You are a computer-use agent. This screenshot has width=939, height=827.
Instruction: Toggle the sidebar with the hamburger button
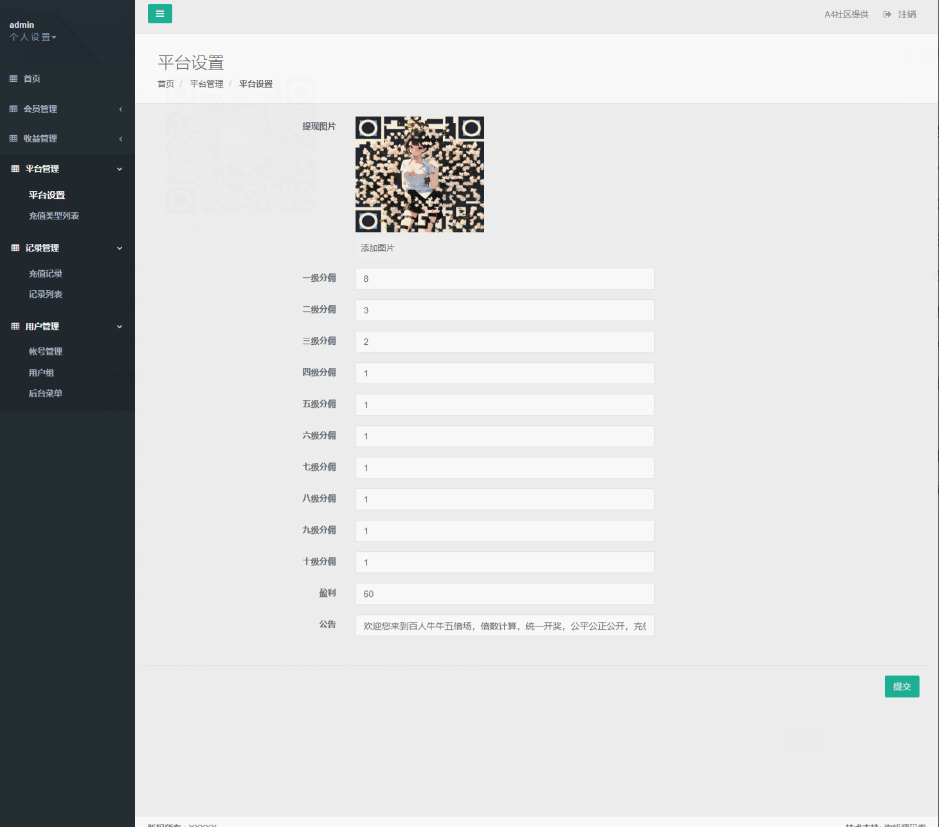pos(160,13)
